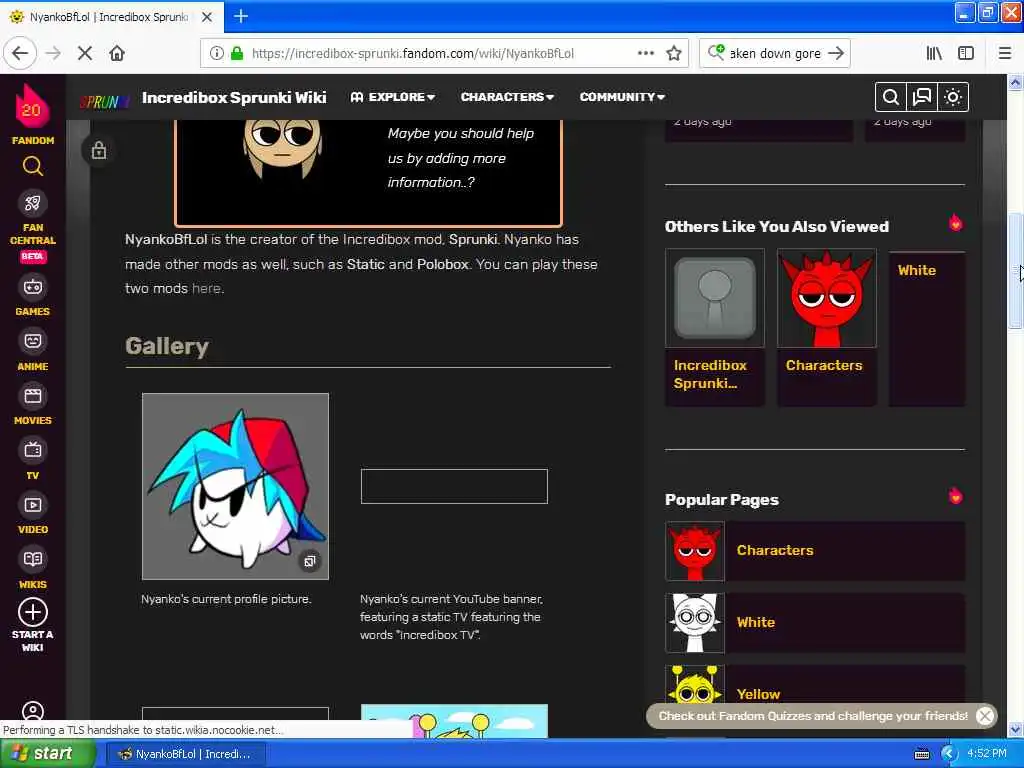1024x768 pixels.
Task: Enlarge the profile picture via expand icon
Action: click(310, 560)
